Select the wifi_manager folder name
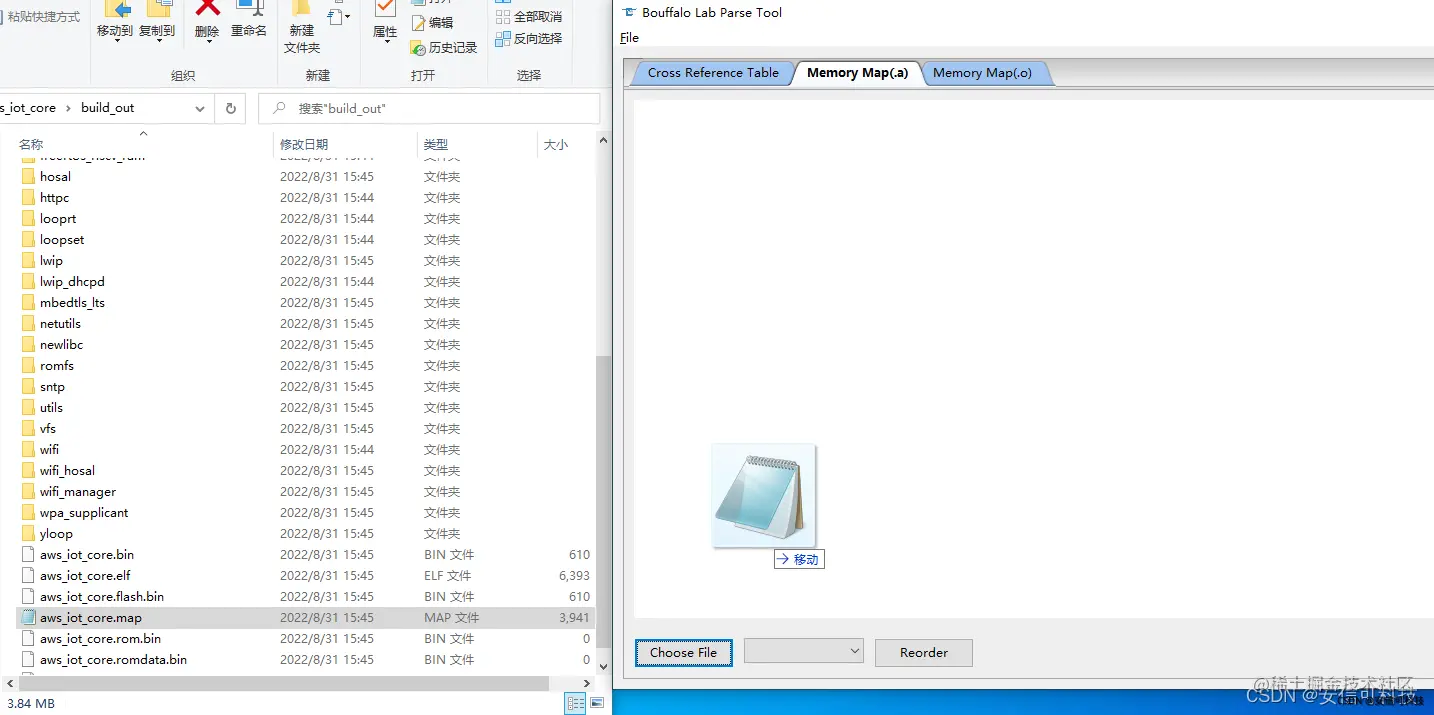Viewport: 1434px width, 715px height. tap(78, 492)
